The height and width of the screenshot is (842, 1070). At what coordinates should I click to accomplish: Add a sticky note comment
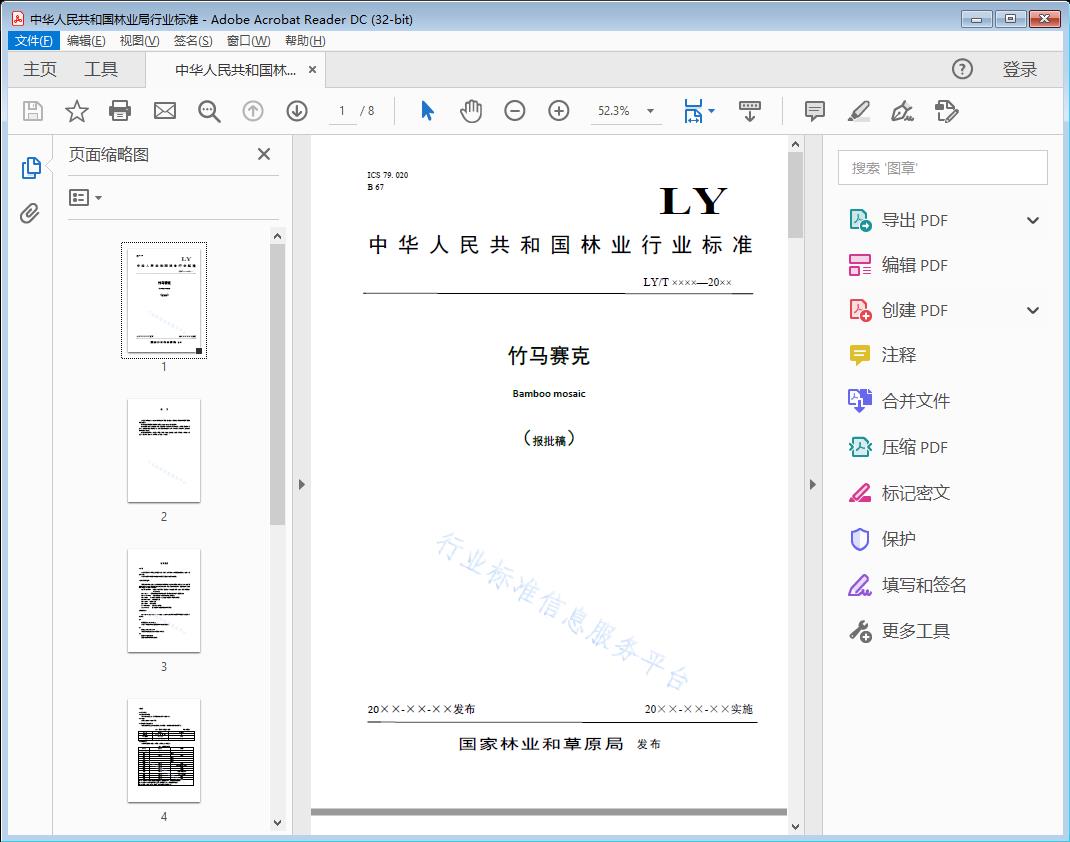pyautogui.click(x=815, y=111)
